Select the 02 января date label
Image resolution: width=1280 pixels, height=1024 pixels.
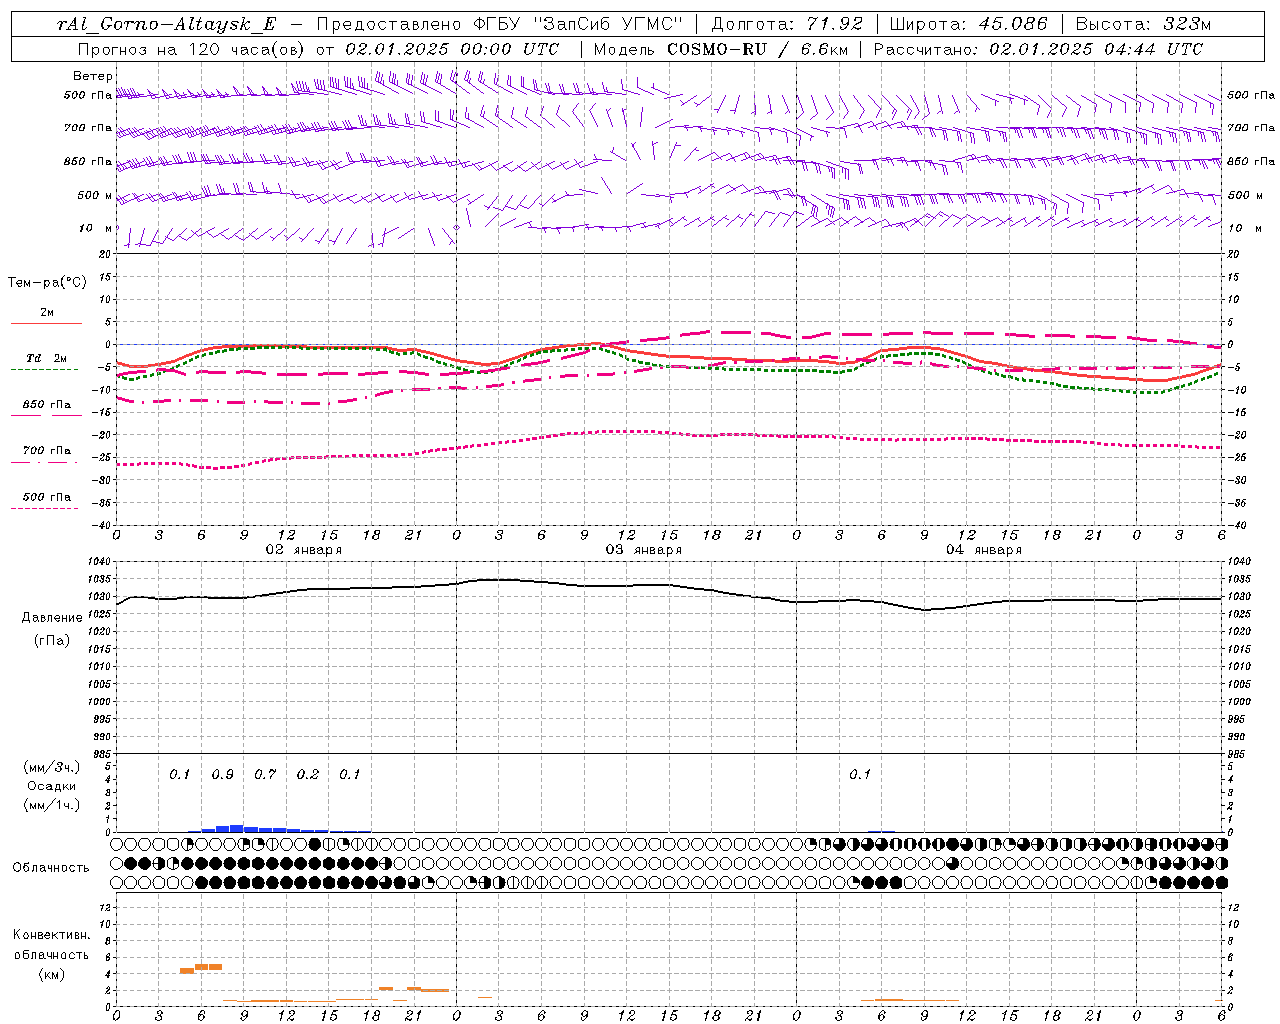[303, 550]
